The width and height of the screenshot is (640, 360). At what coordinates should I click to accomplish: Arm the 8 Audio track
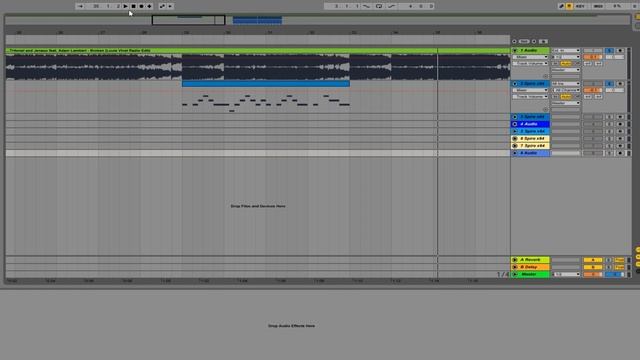pos(620,153)
